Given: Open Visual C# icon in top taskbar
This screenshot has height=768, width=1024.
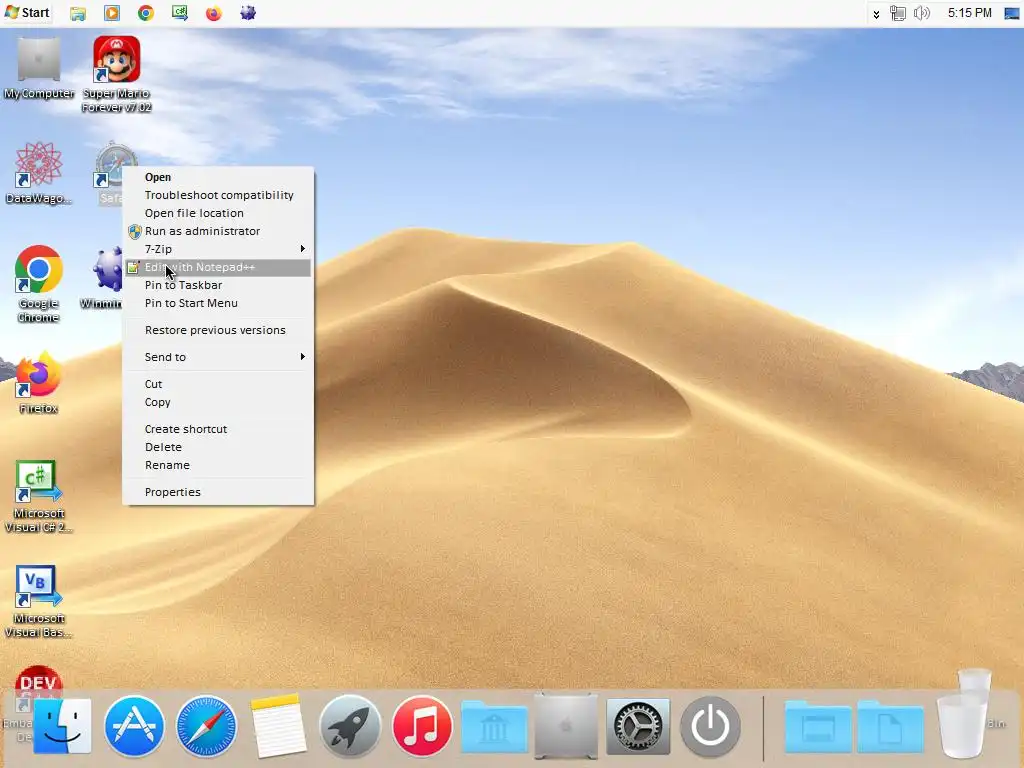Looking at the screenshot, I should click(x=180, y=13).
